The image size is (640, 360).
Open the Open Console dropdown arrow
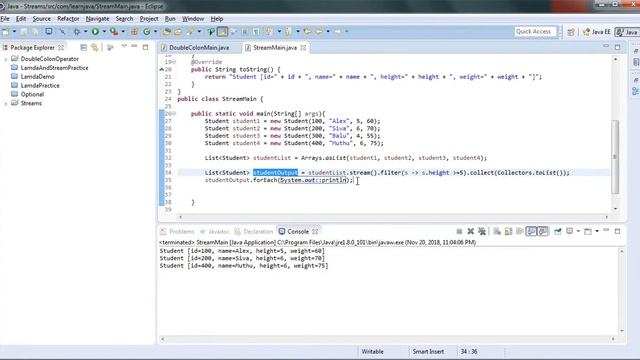tap(597, 231)
